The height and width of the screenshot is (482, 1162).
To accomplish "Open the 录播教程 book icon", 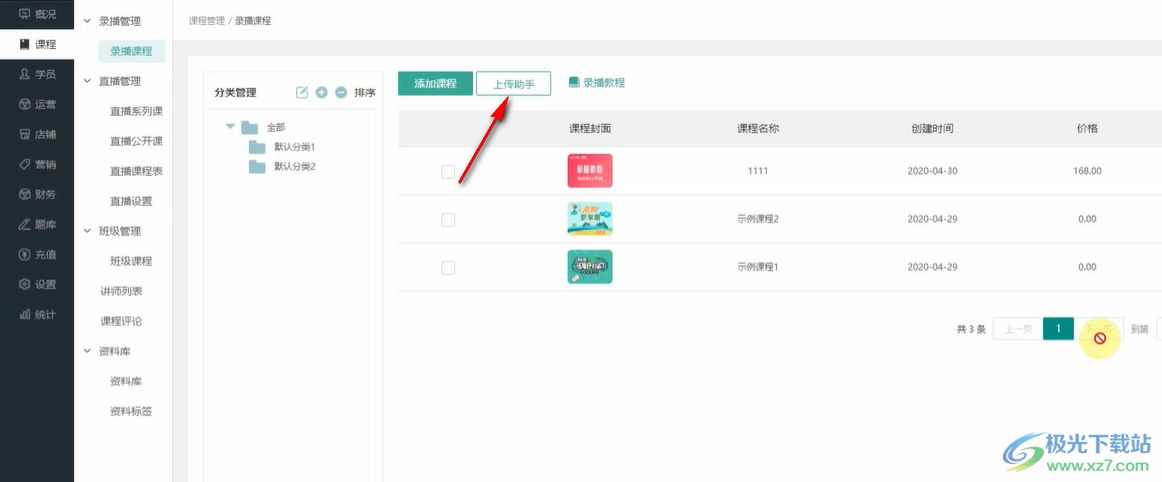I will click(x=574, y=83).
